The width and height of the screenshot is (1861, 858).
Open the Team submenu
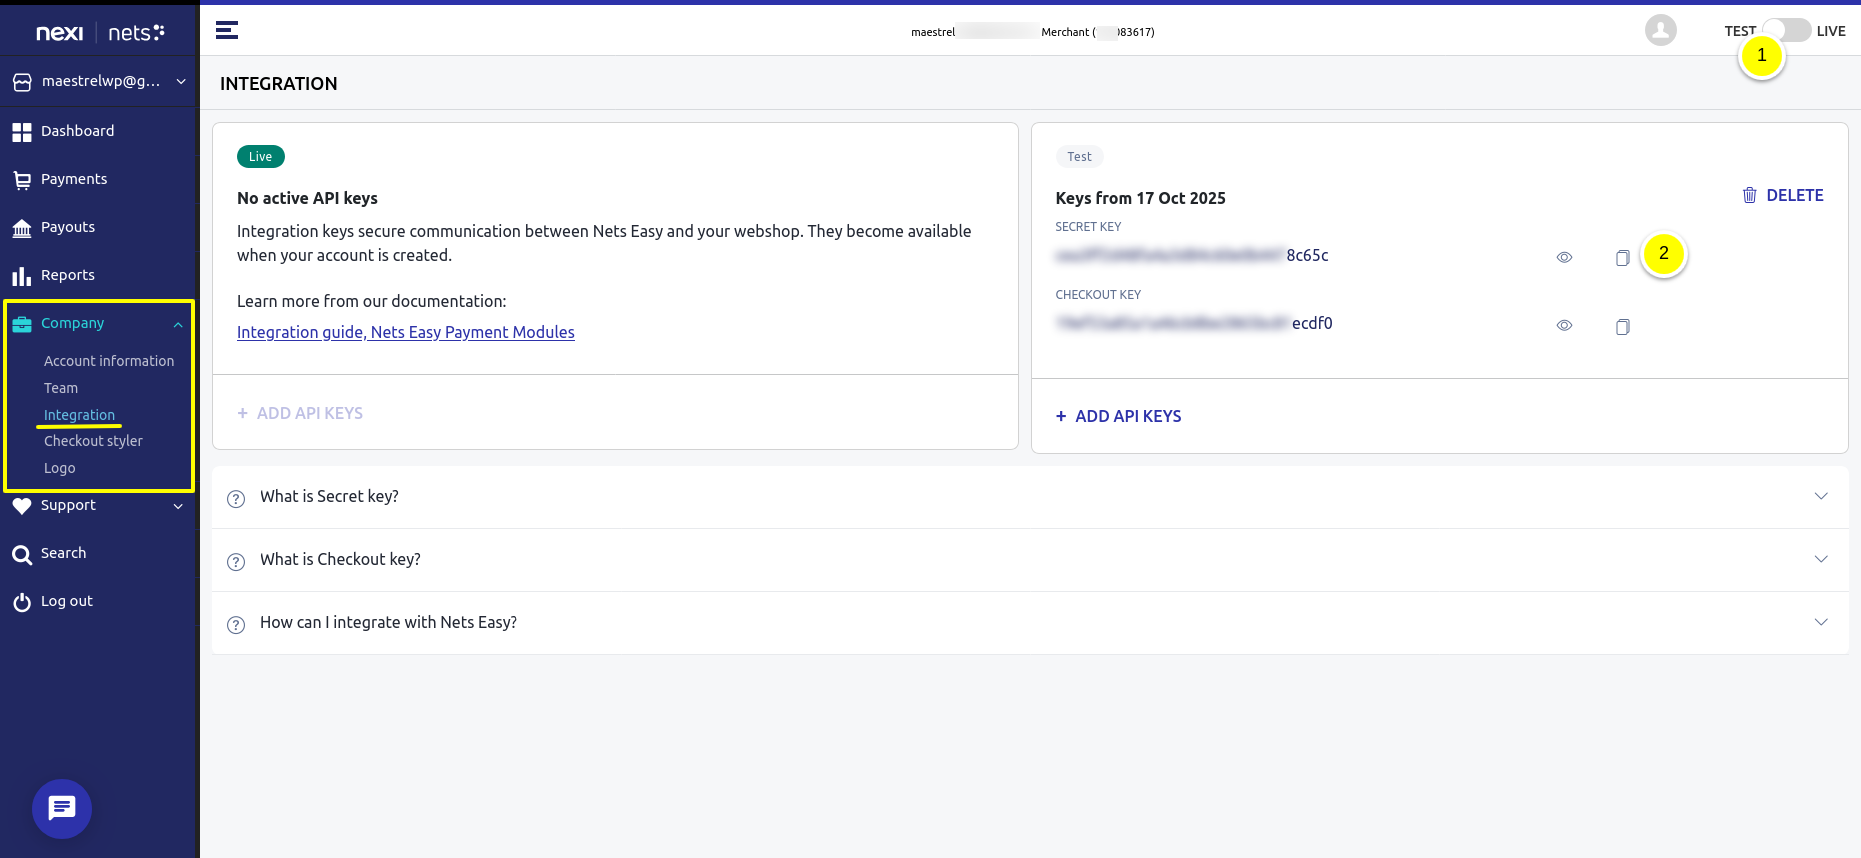61,388
